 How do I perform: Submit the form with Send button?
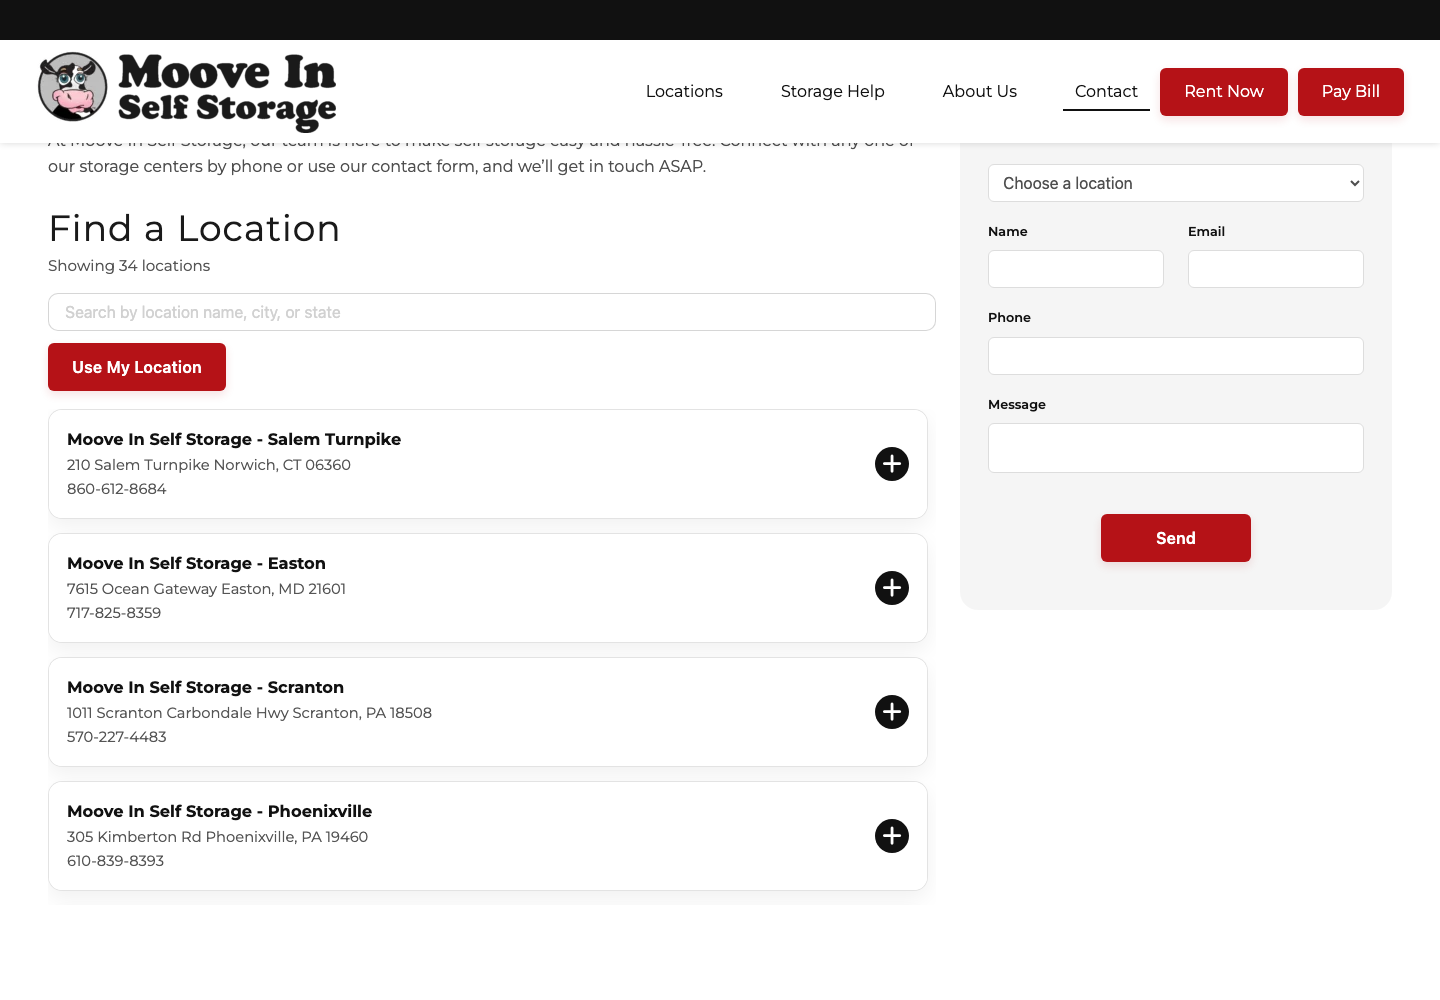[x=1176, y=538]
